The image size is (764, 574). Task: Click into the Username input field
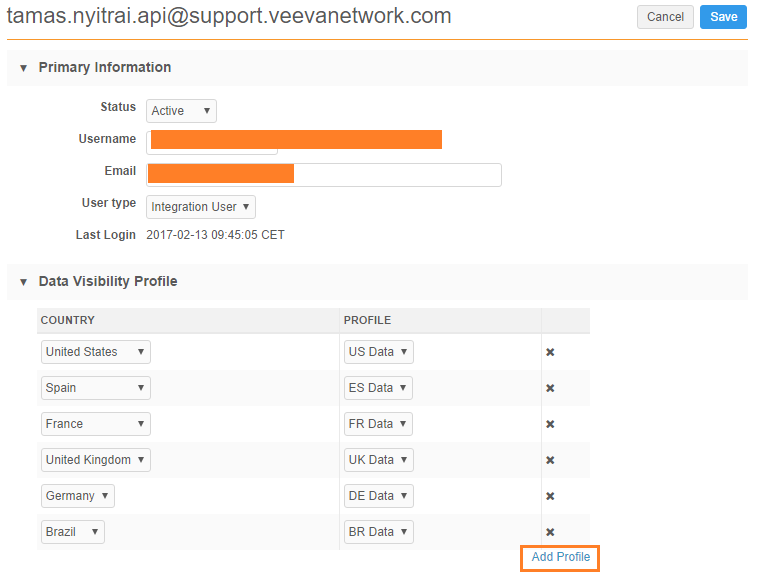tap(212, 143)
